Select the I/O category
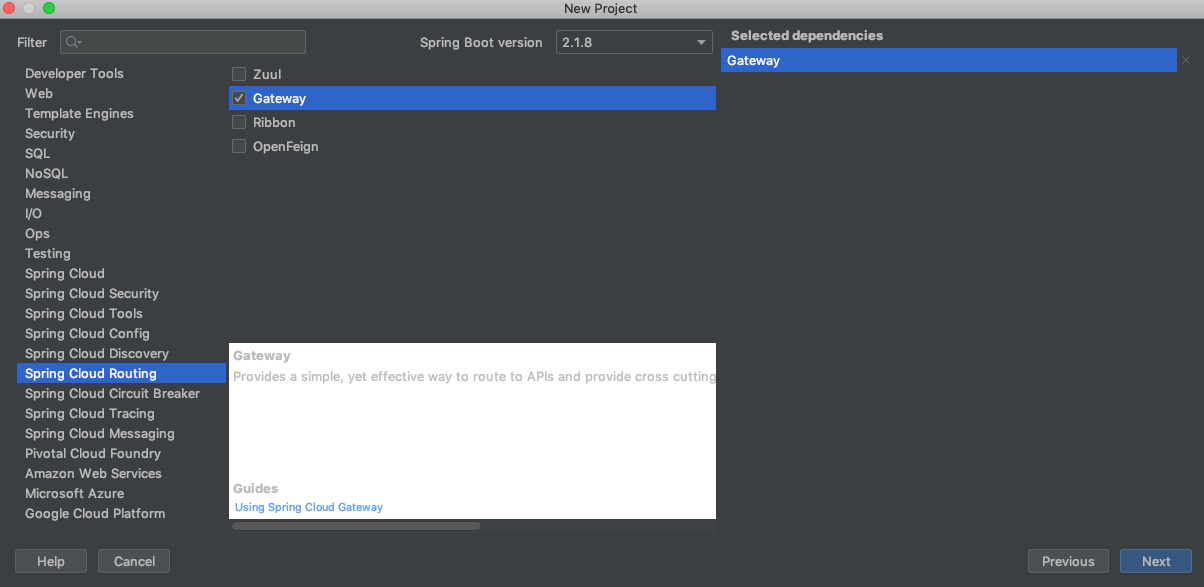This screenshot has width=1204, height=587. 33,213
